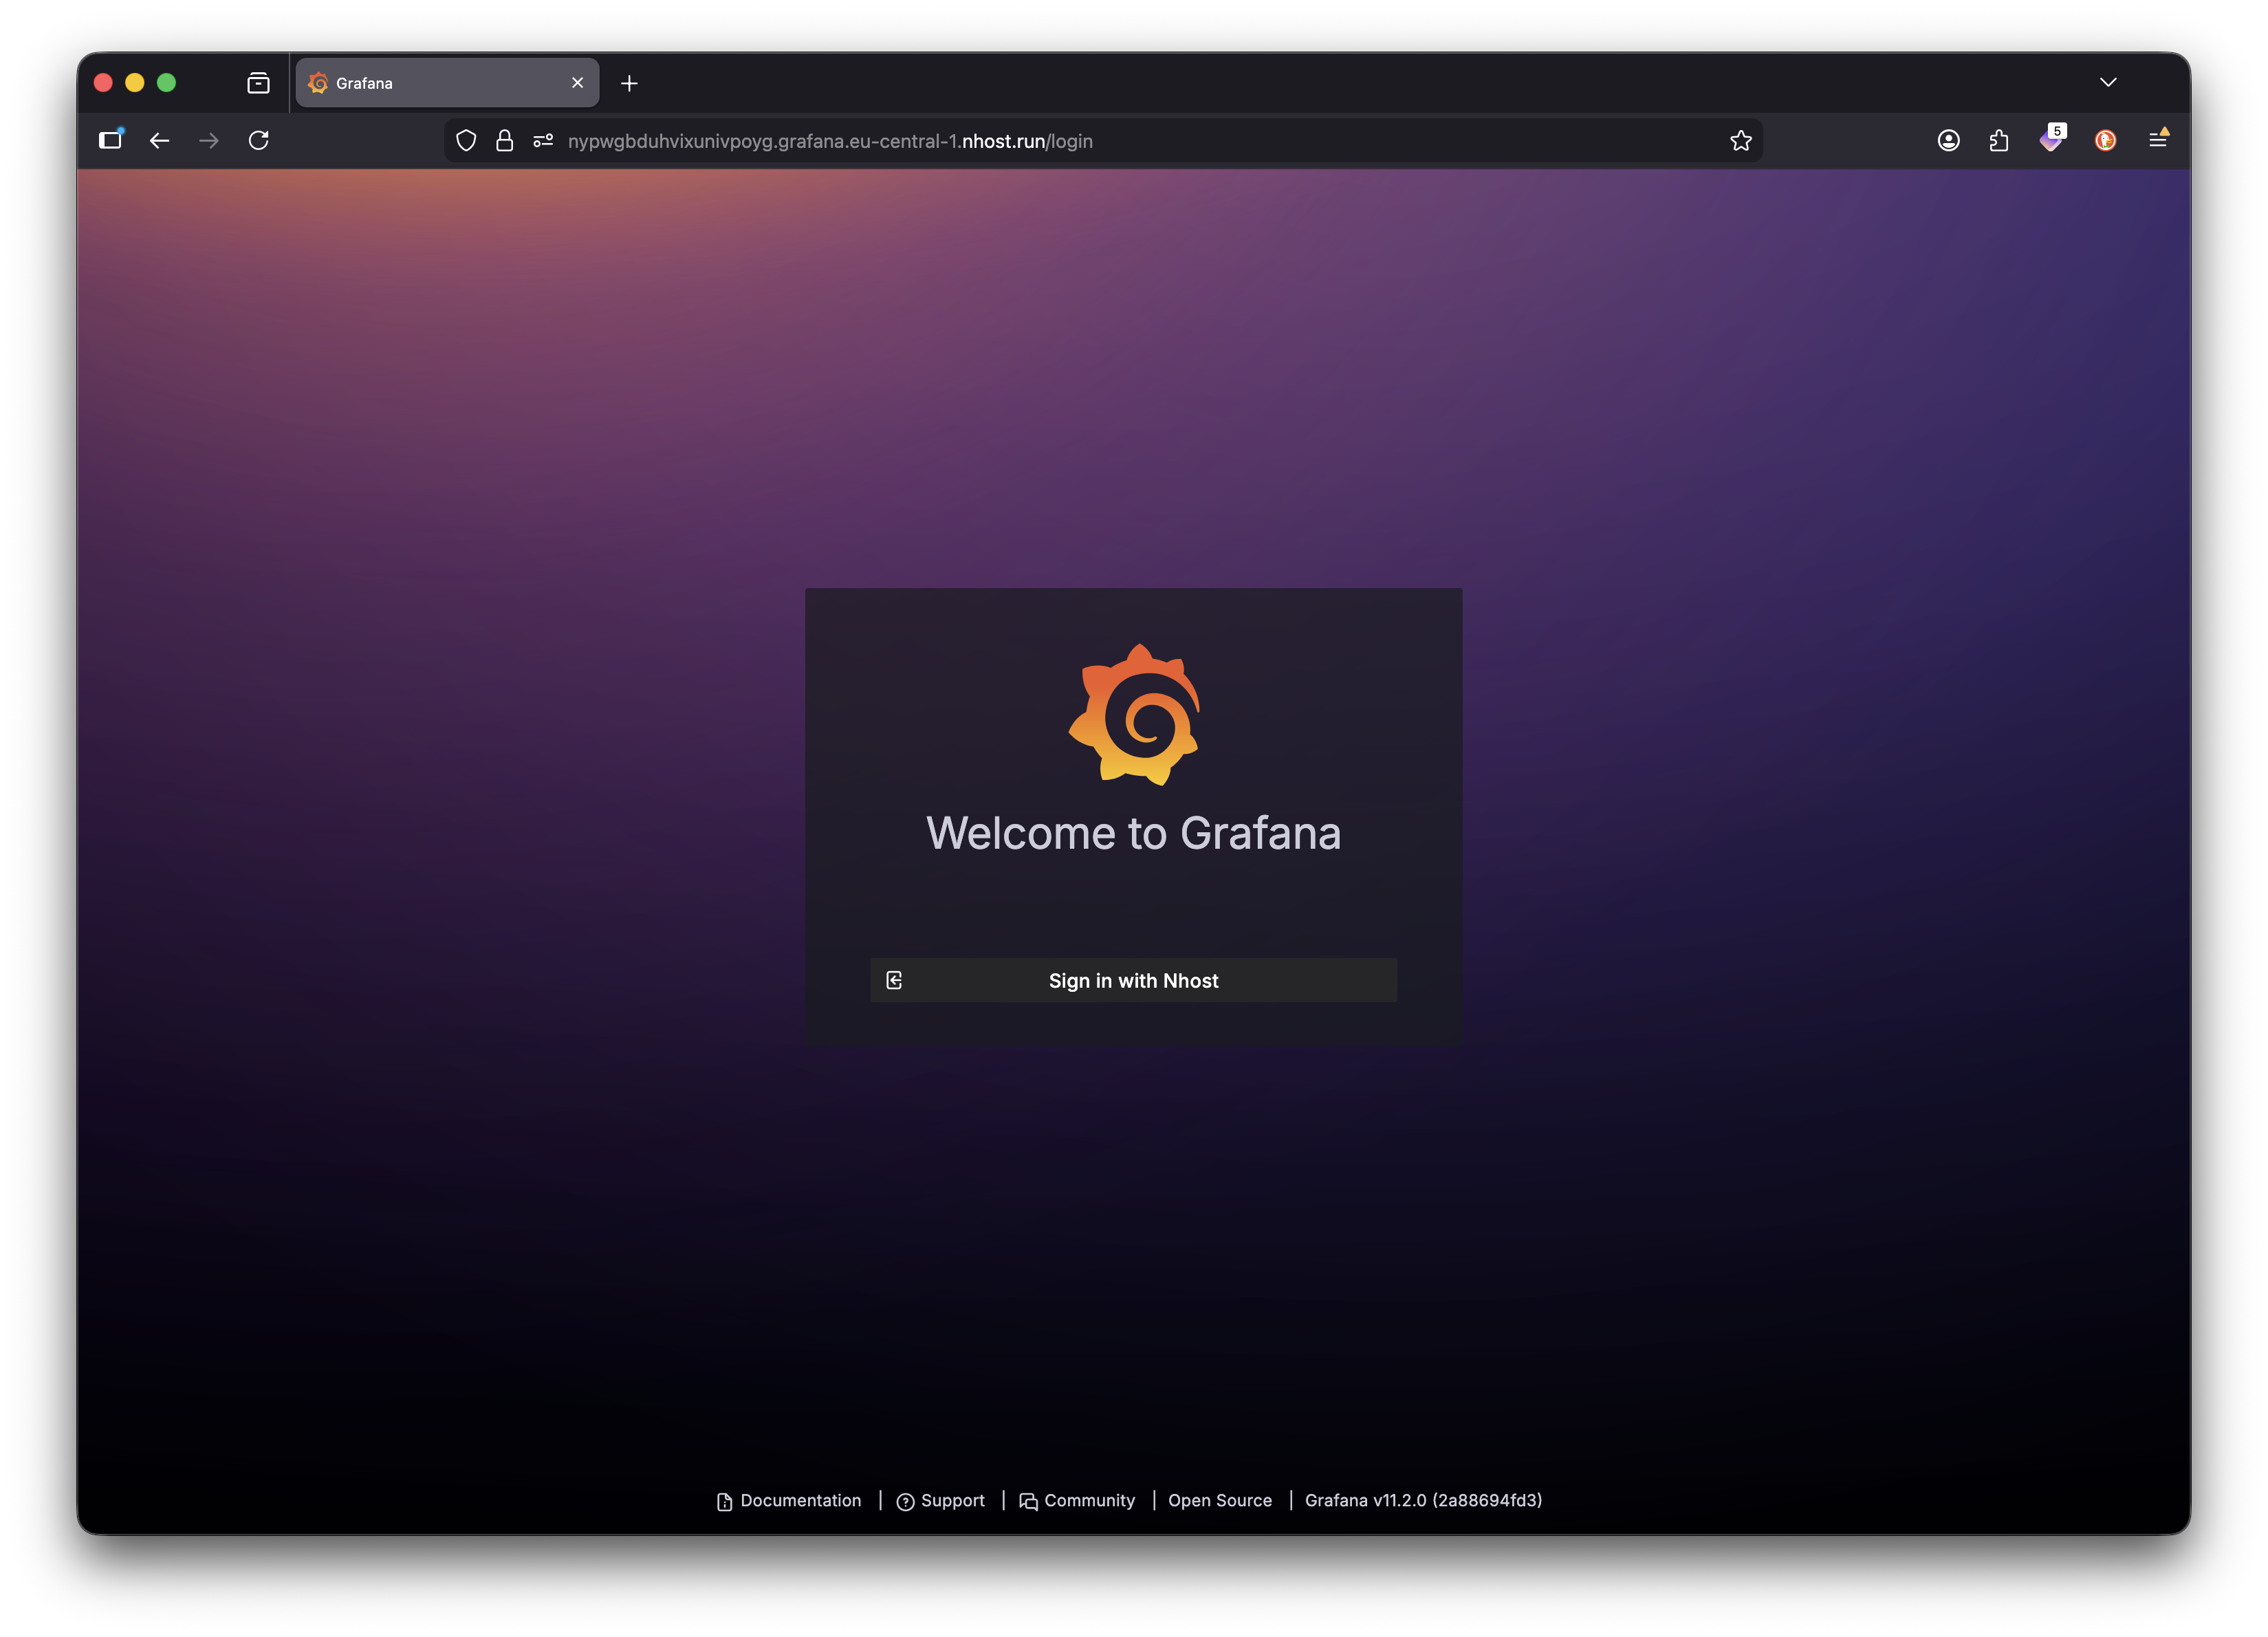This screenshot has height=1637, width=2268.
Task: Open the list-all-tabs chevron
Action: (x=2109, y=82)
